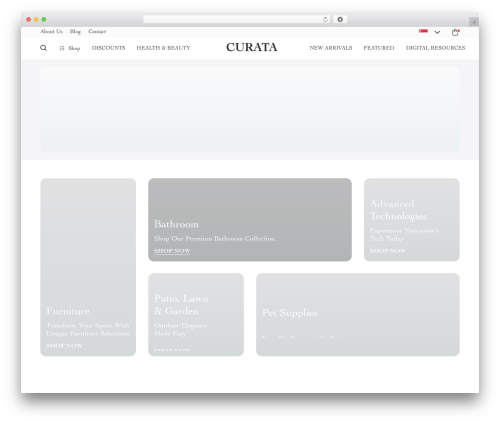
Task: Click 'Transform Your Space' furniture description
Action: (88, 329)
